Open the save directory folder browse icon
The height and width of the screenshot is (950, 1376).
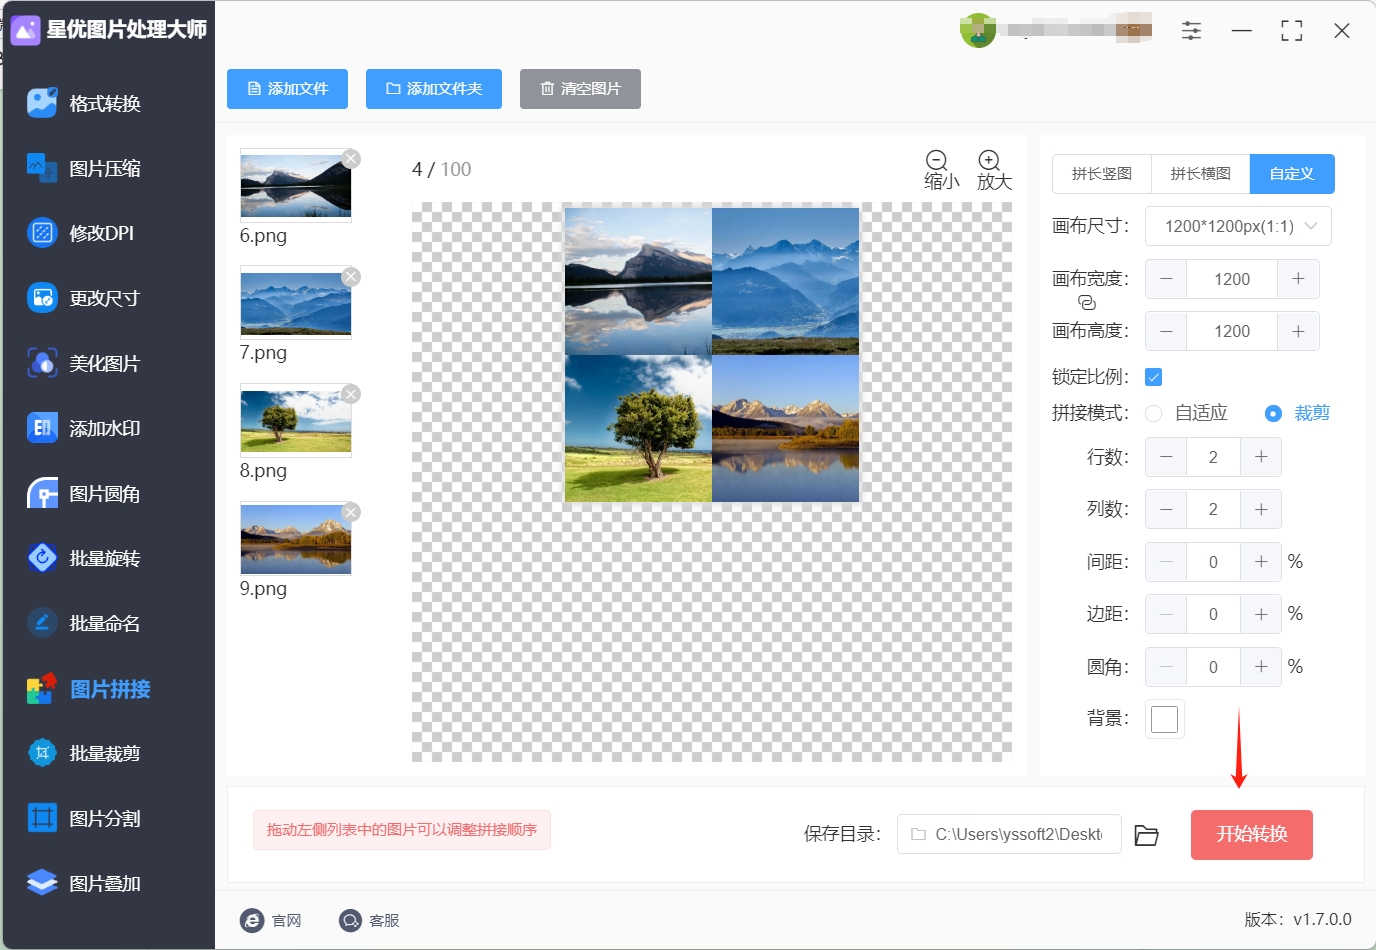(x=1147, y=835)
